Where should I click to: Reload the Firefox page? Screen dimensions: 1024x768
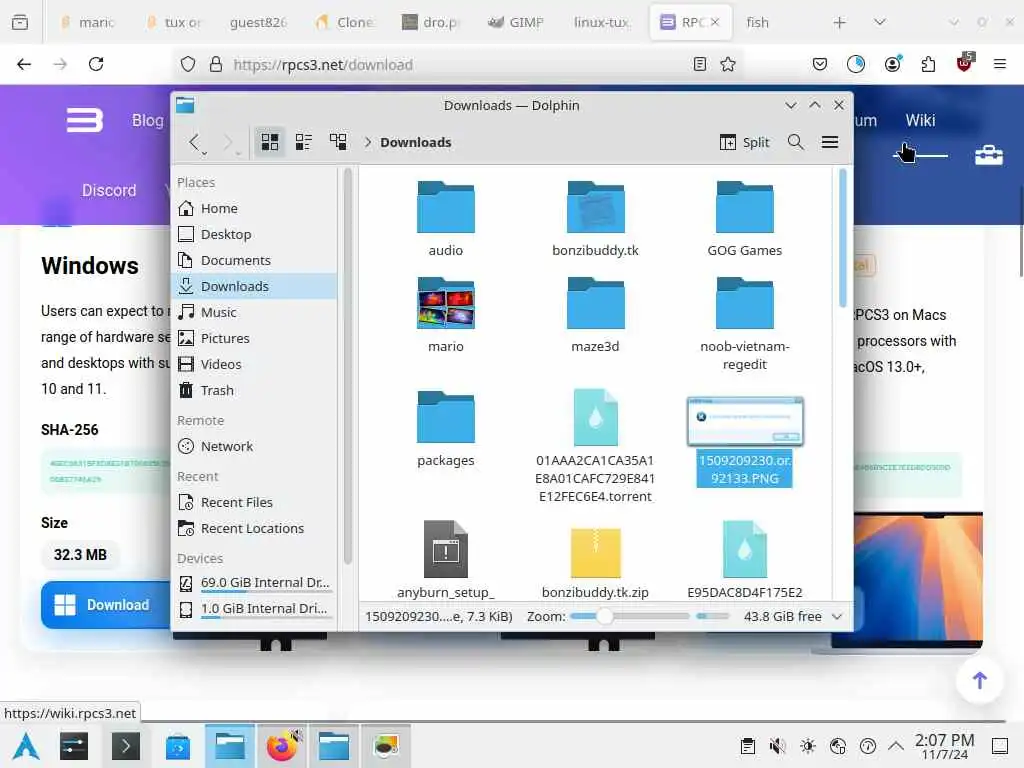point(96,64)
